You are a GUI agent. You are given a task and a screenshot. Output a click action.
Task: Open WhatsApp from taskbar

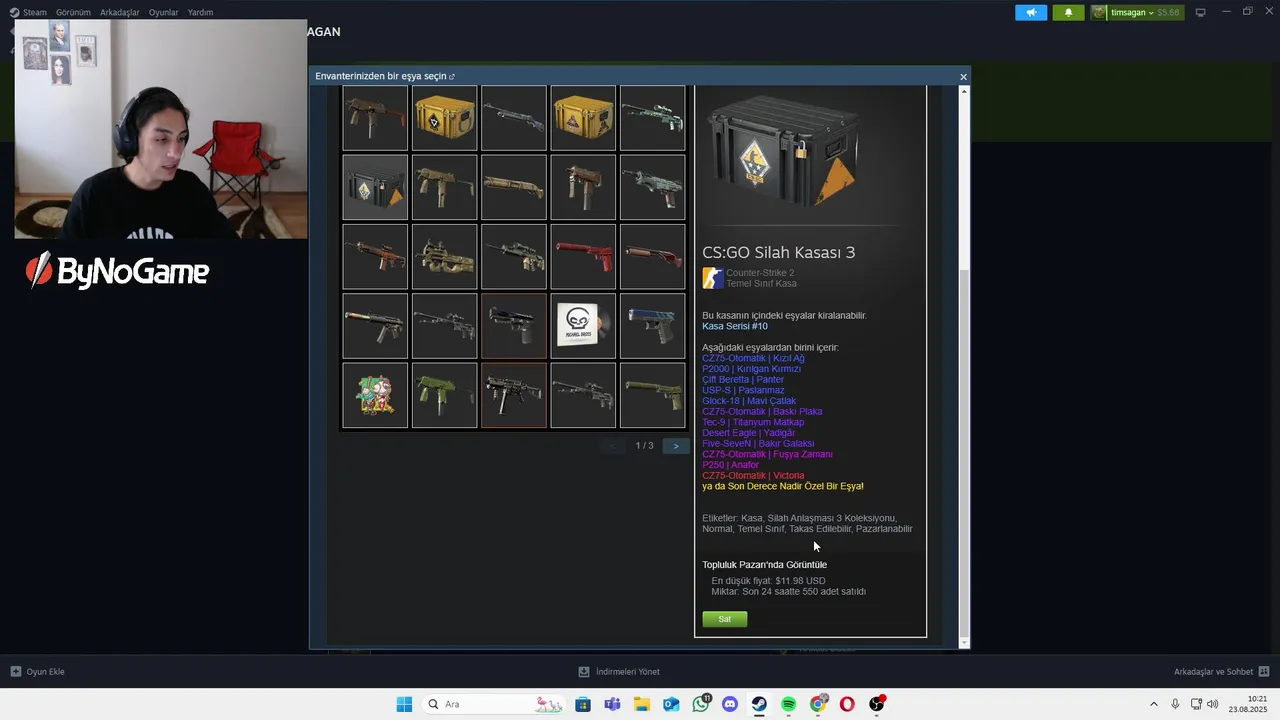click(x=700, y=704)
